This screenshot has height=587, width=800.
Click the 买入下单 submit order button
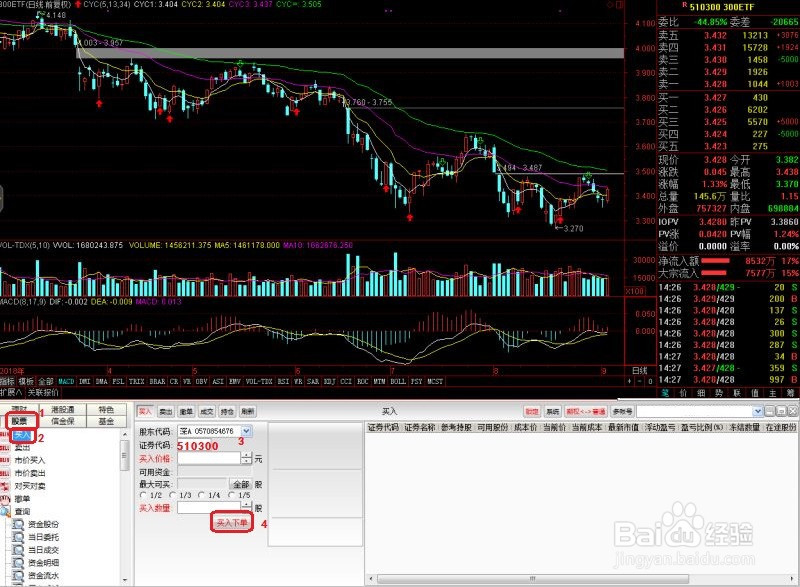232,523
